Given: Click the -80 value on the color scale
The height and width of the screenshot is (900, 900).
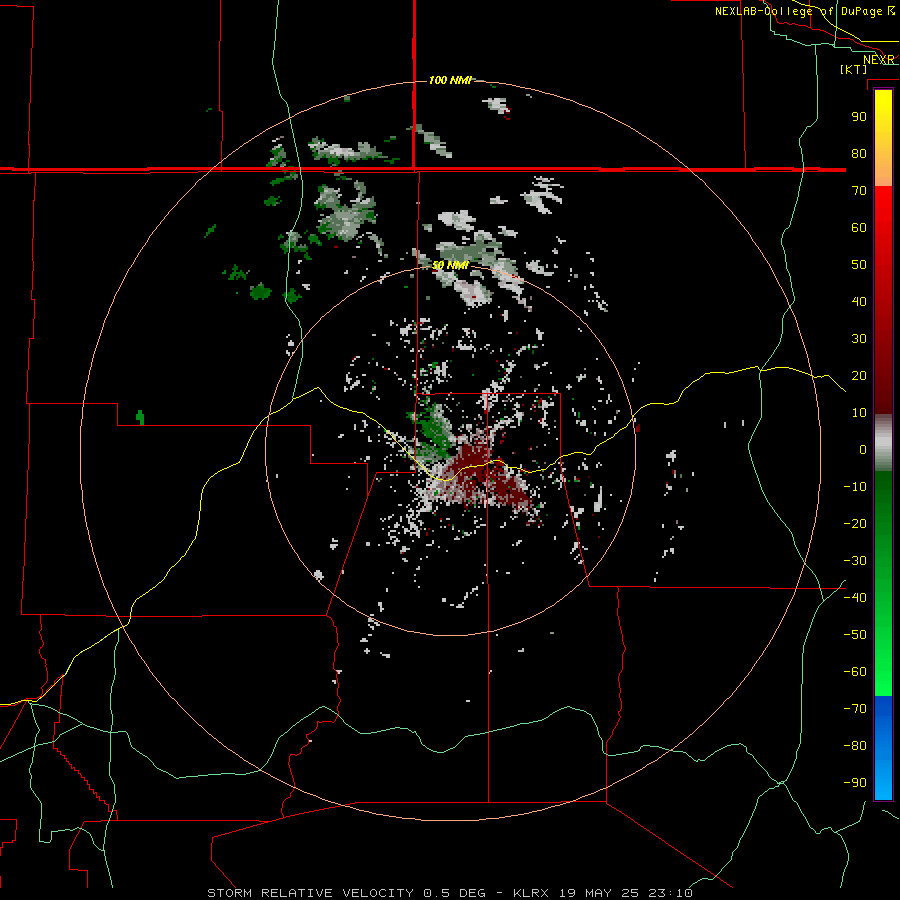Looking at the screenshot, I should [855, 746].
